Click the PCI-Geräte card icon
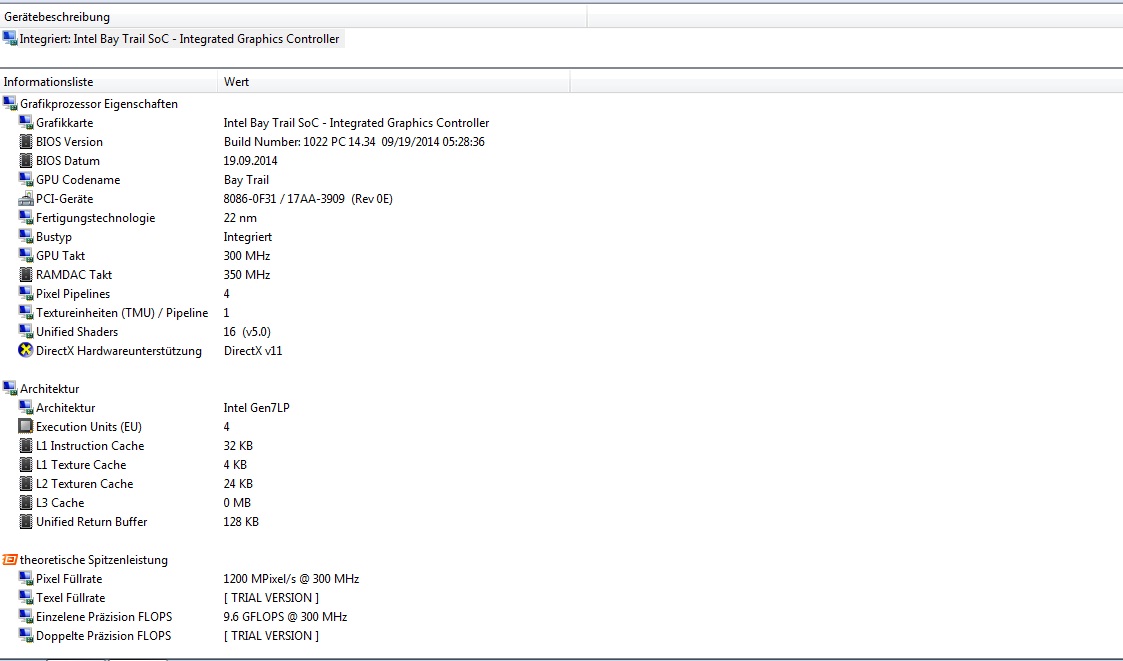This screenshot has width=1123, height=661. (x=26, y=198)
